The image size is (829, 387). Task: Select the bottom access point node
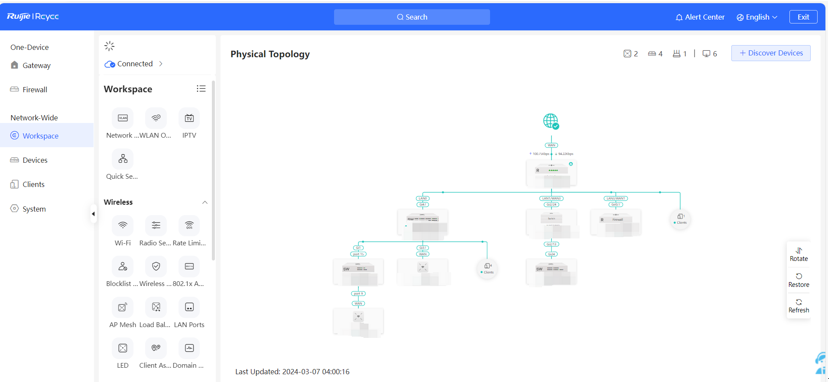[358, 321]
